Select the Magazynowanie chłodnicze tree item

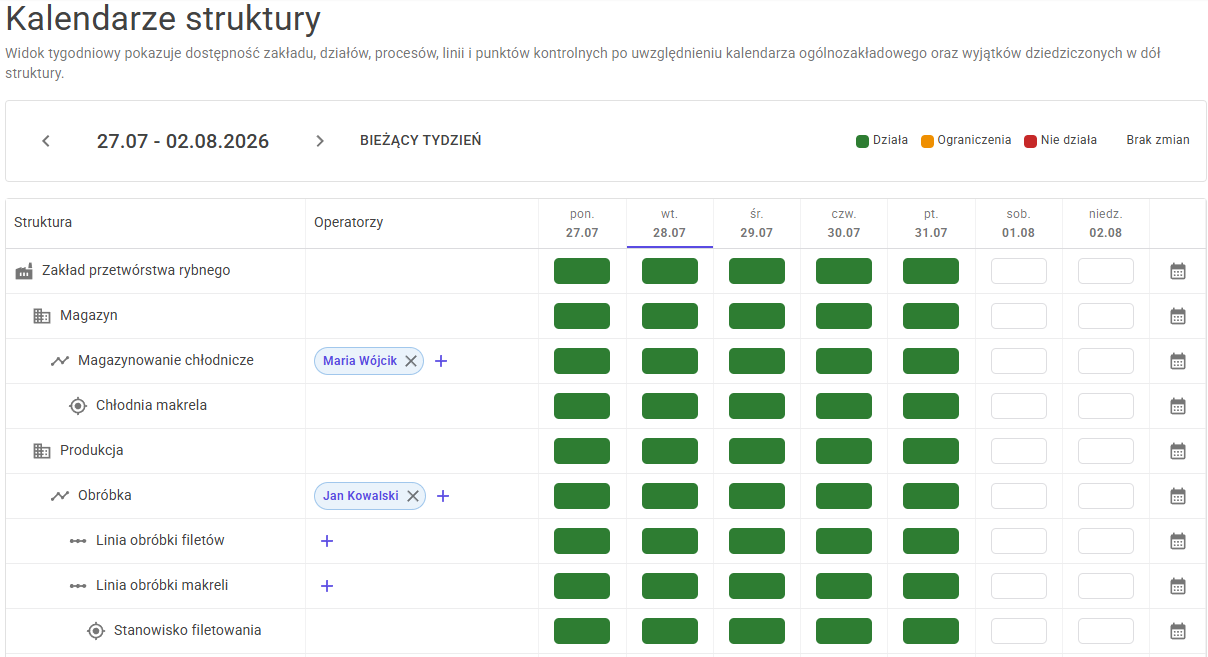pyautogui.click(x=166, y=360)
